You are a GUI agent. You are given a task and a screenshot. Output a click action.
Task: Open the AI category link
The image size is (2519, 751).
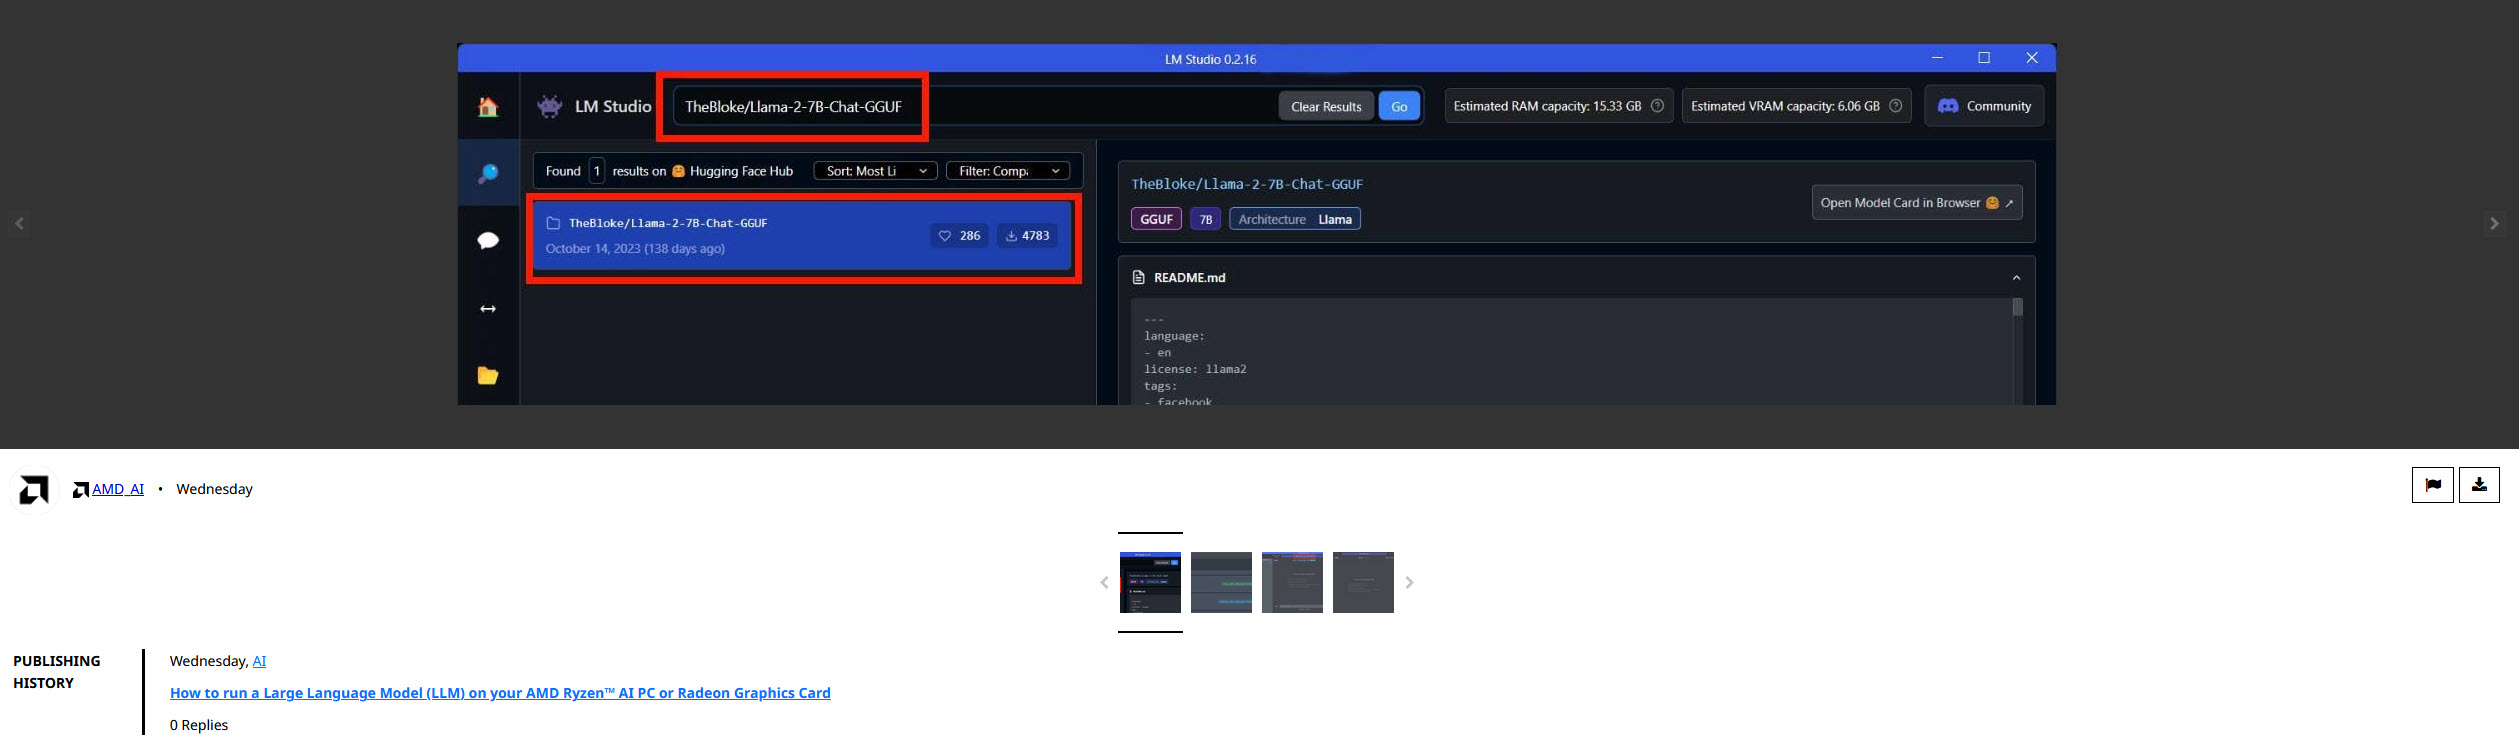(259, 661)
